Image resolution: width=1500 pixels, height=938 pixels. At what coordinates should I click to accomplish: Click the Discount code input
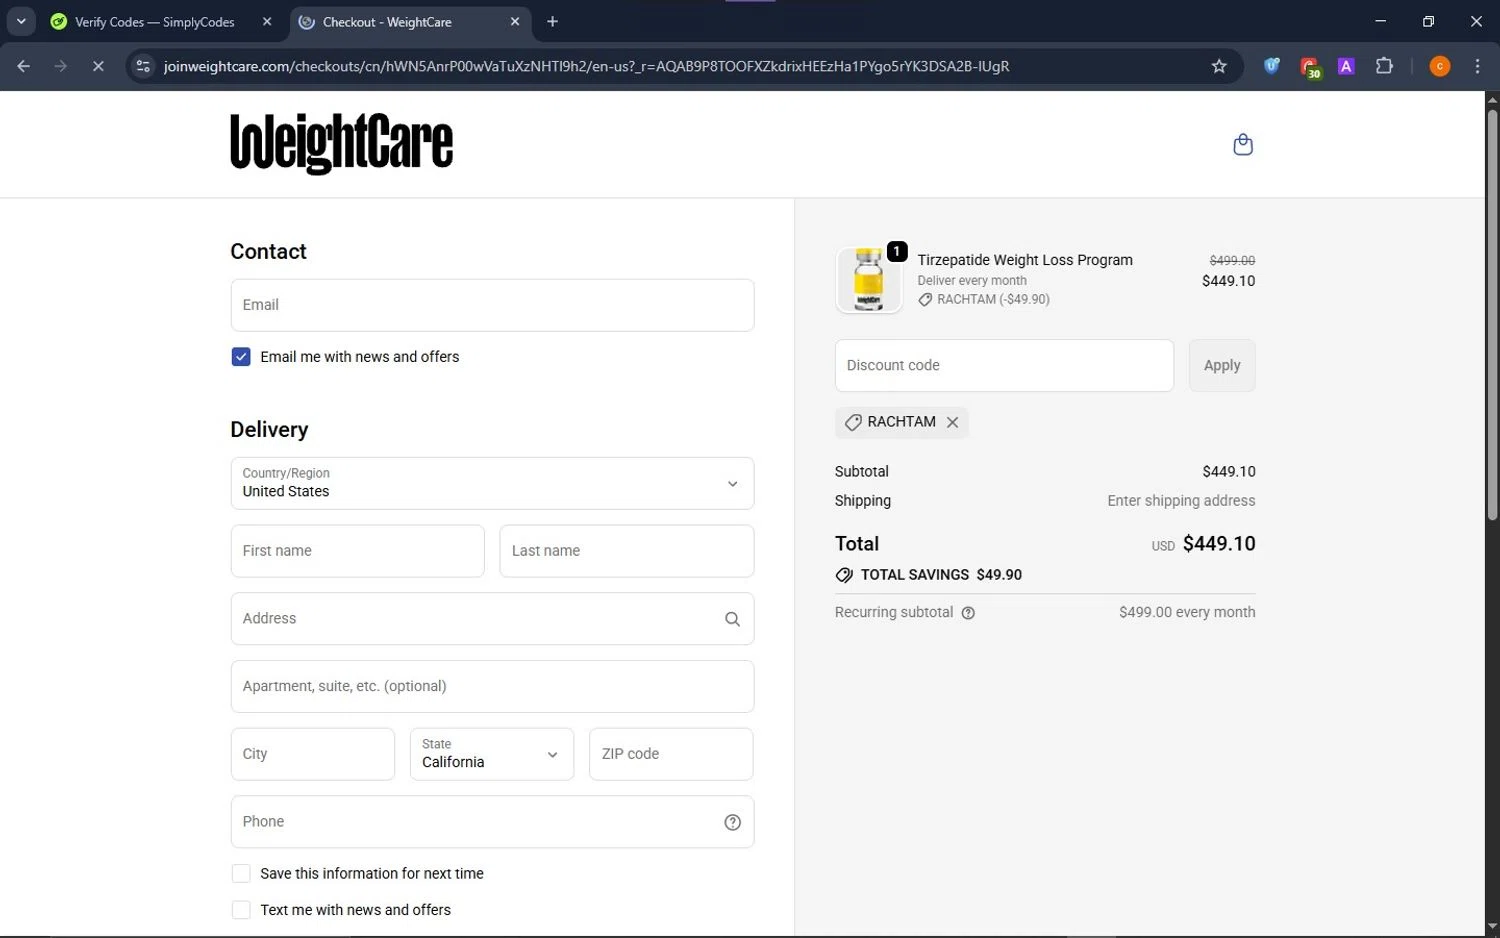point(1004,366)
